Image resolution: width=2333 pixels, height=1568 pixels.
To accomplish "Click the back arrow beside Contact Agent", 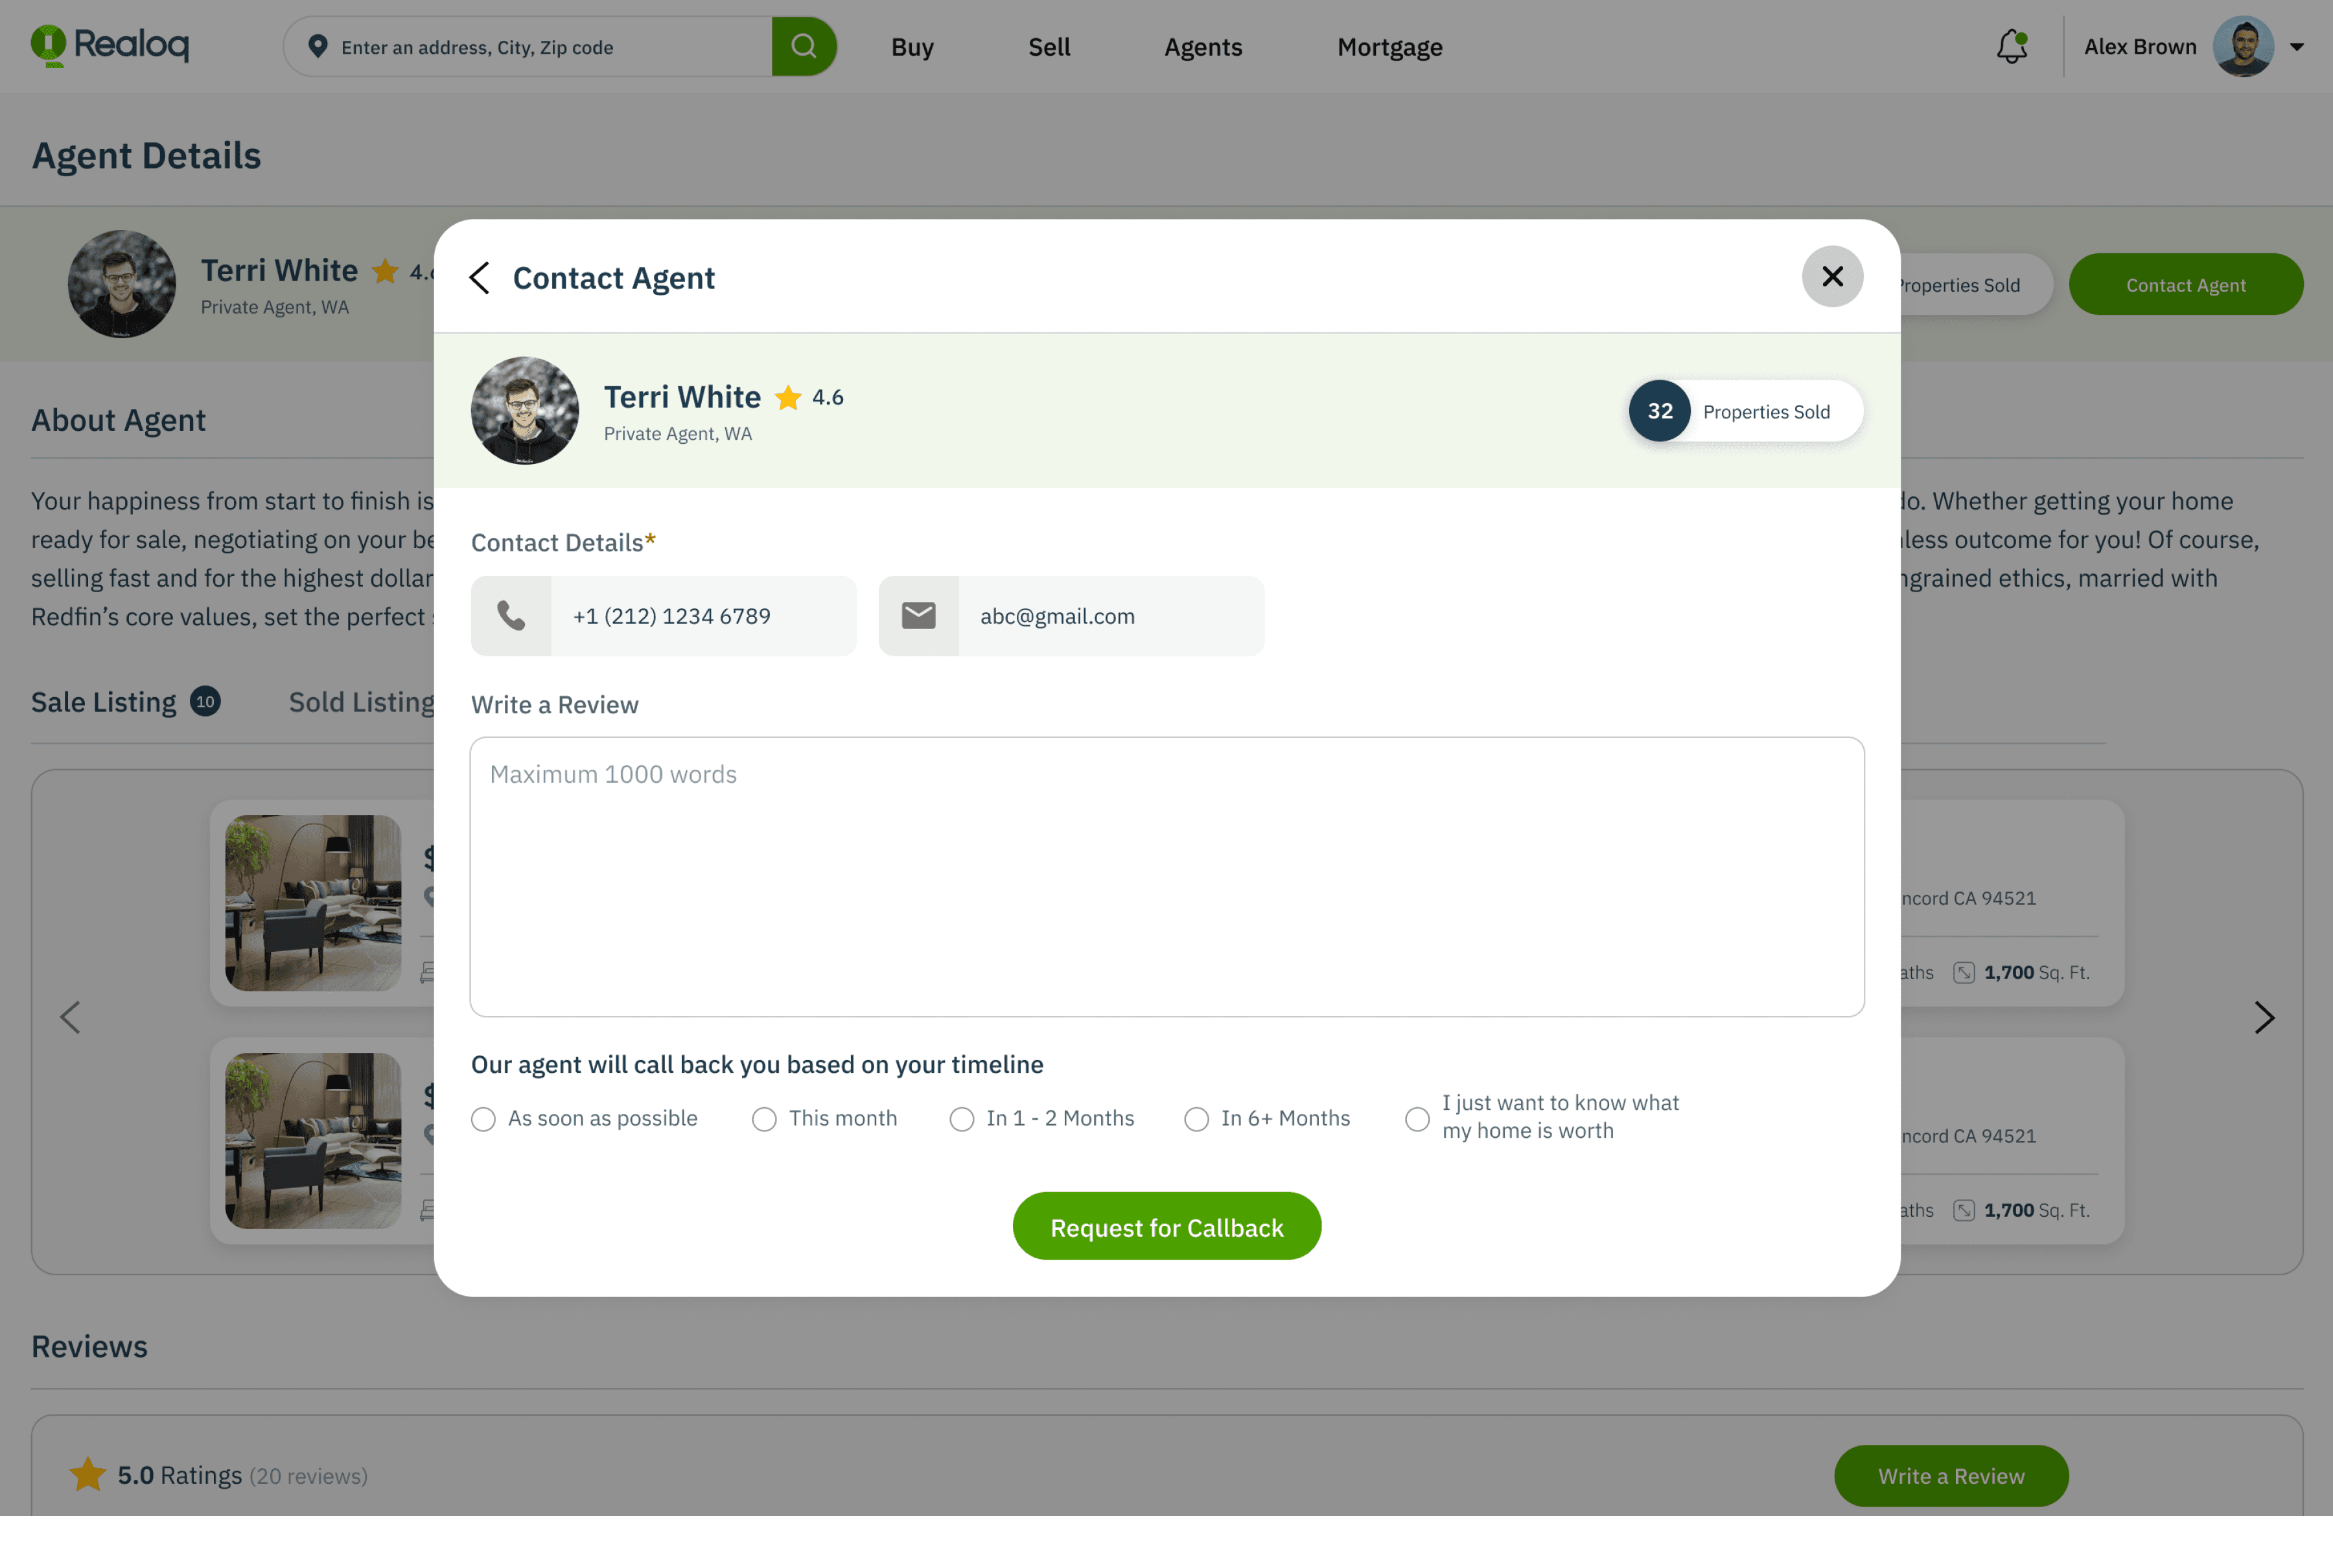I will coord(480,278).
